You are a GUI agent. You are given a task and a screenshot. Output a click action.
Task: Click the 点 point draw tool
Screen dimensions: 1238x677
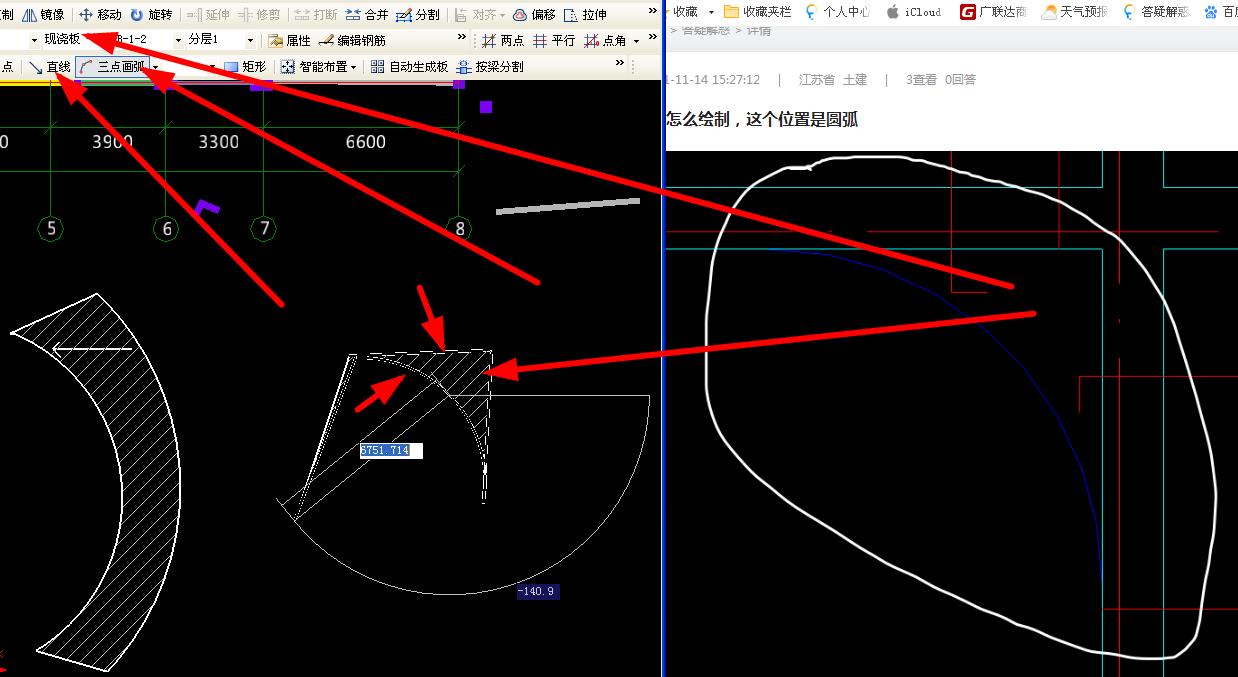pyautogui.click(x=7, y=67)
